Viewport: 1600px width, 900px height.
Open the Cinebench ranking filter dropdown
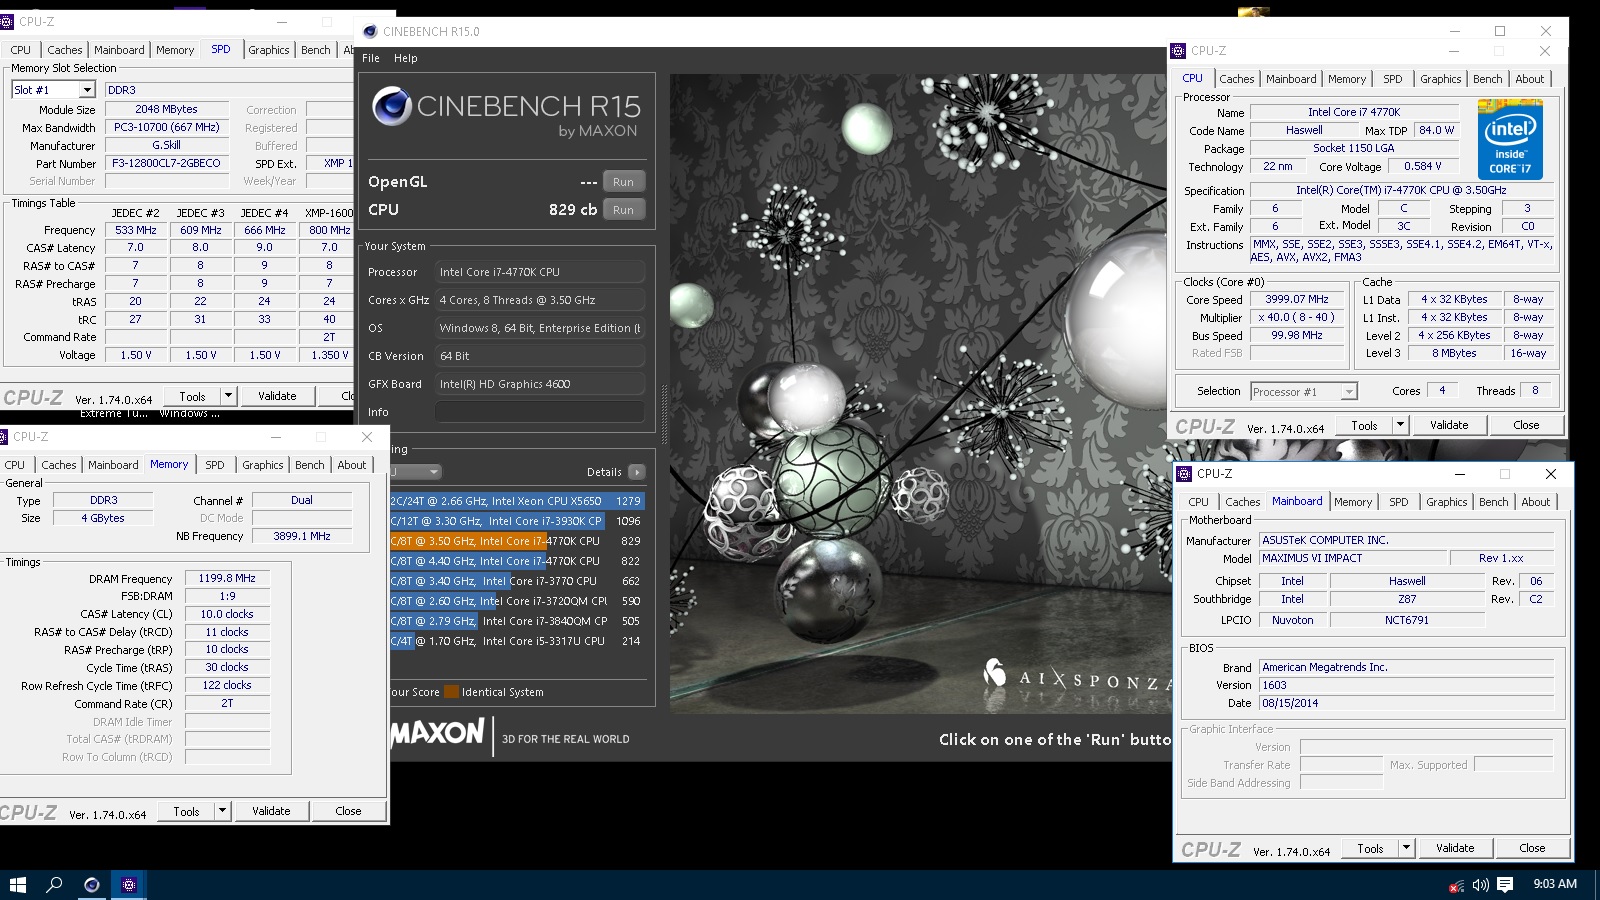[x=416, y=472]
